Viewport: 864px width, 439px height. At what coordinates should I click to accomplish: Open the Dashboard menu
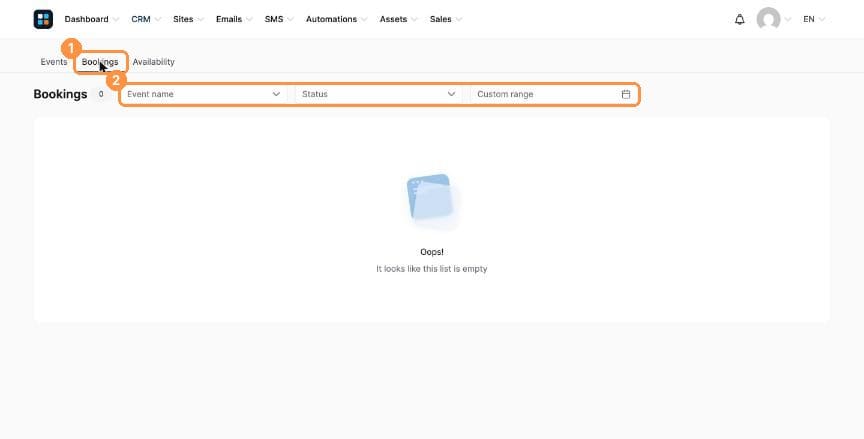tap(91, 19)
